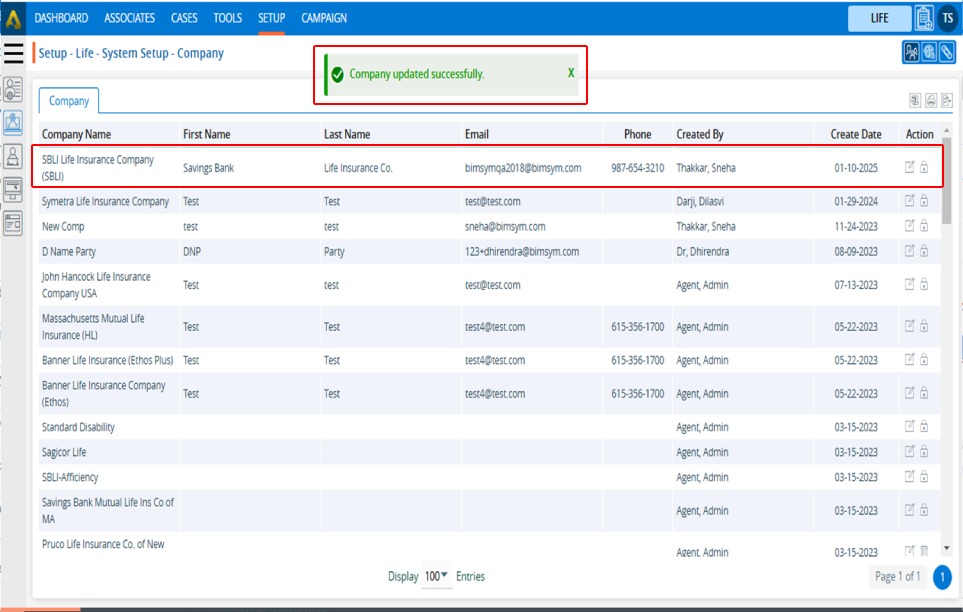Click the clipboard add icon beside LIFE
Screen dimensions: 963x612
point(923,18)
